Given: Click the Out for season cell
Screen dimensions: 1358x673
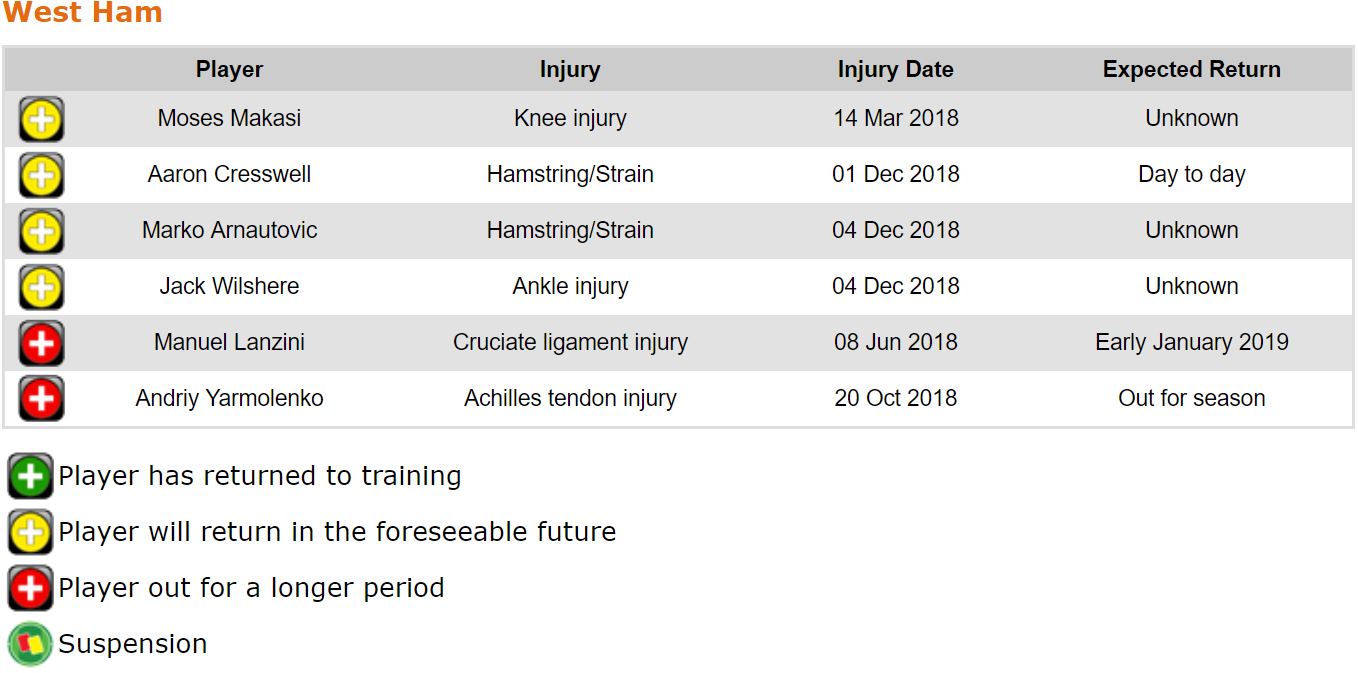Looking at the screenshot, I should (x=1191, y=398).
